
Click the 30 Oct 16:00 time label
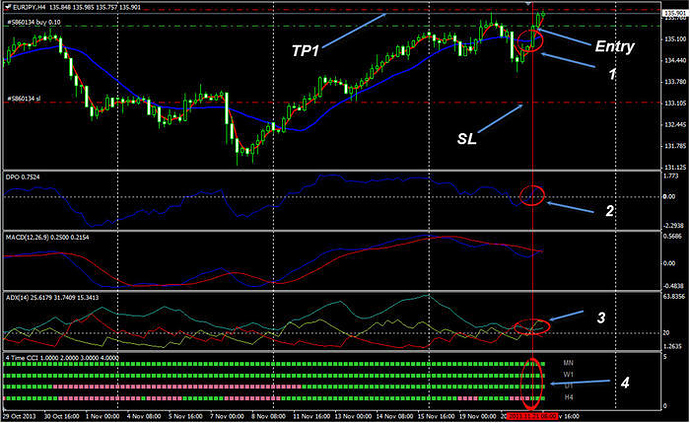coord(62,416)
